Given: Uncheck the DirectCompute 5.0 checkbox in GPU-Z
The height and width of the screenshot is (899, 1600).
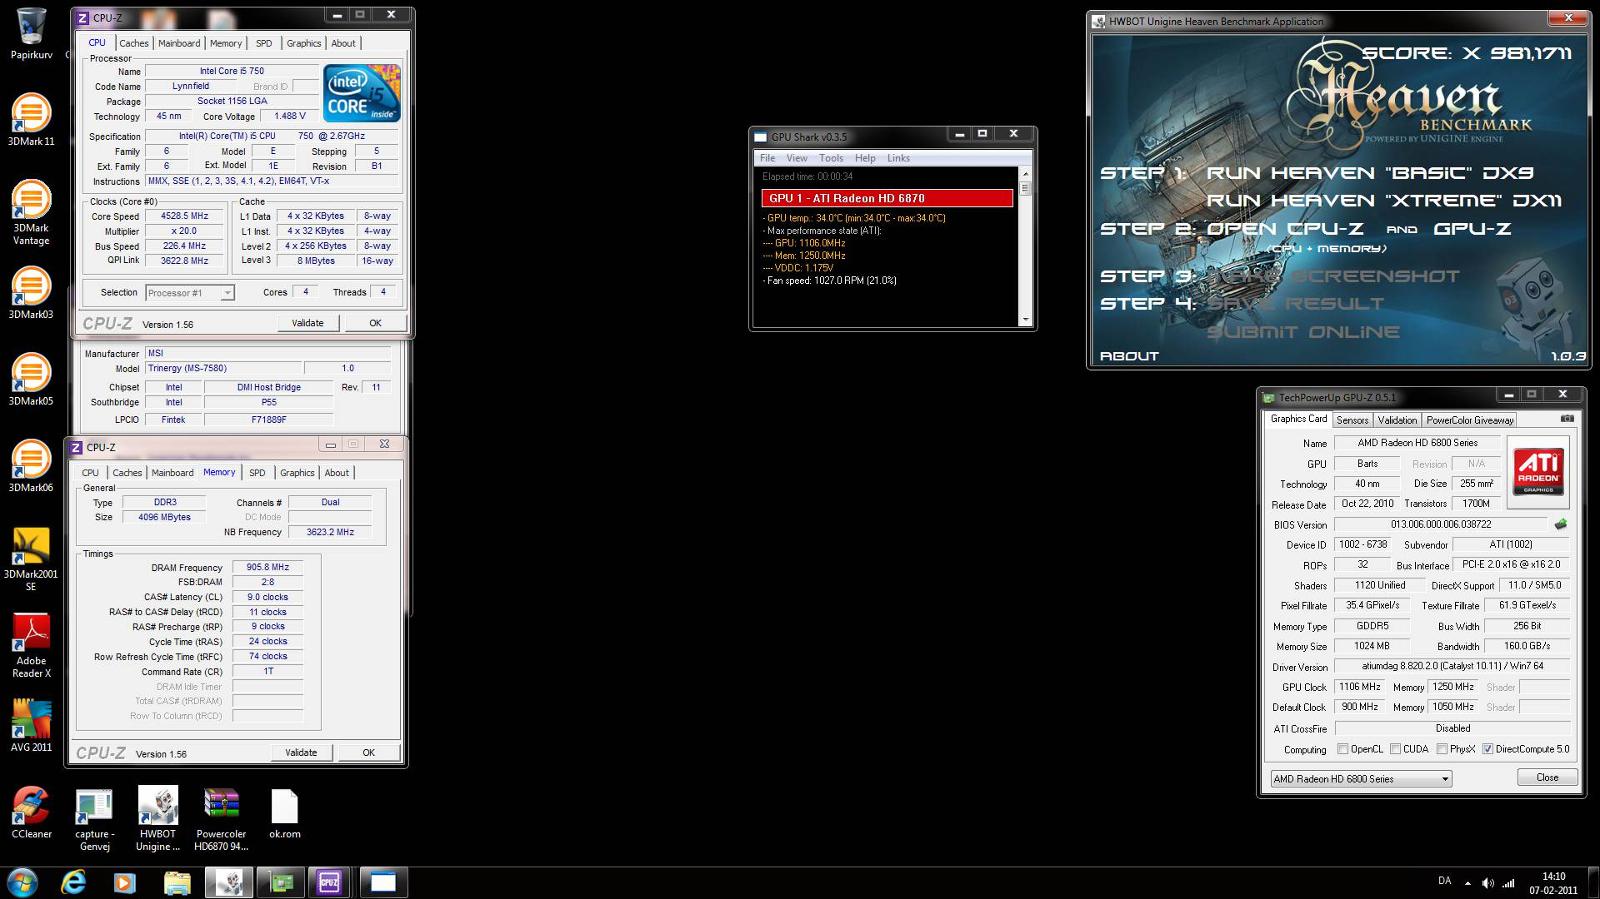Looking at the screenshot, I should pyautogui.click(x=1487, y=749).
